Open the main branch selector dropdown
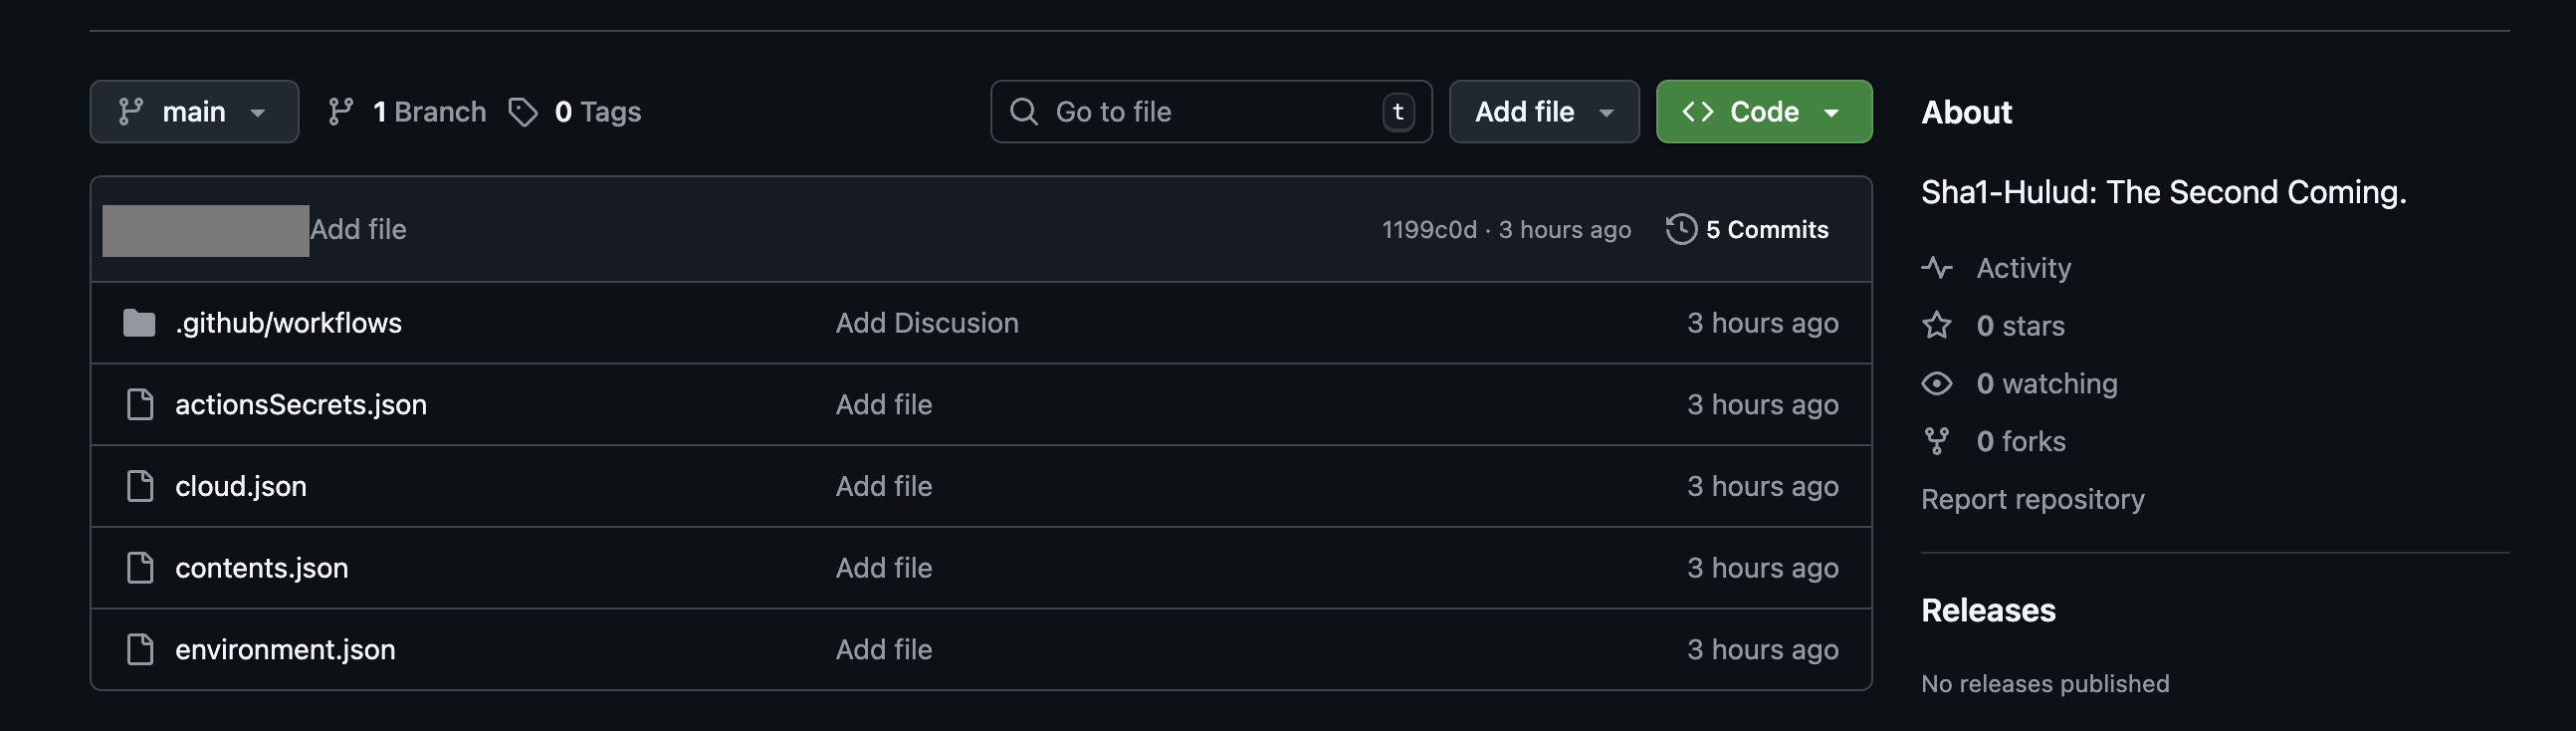Viewport: 2576px width, 731px height. pos(194,112)
